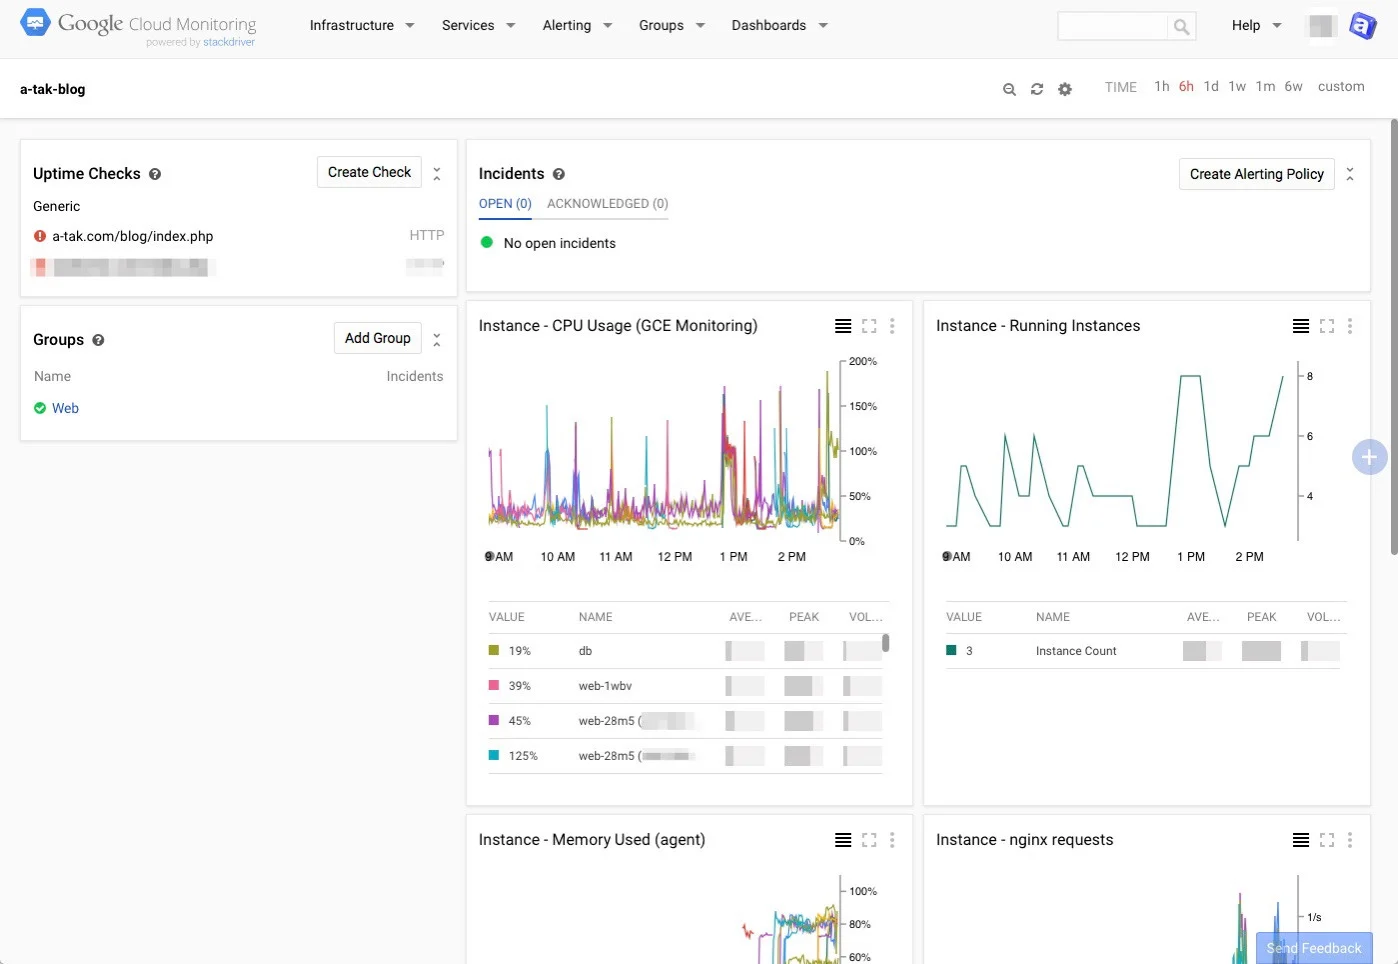Set time range to 1h
The image size is (1398, 964).
1161,87
